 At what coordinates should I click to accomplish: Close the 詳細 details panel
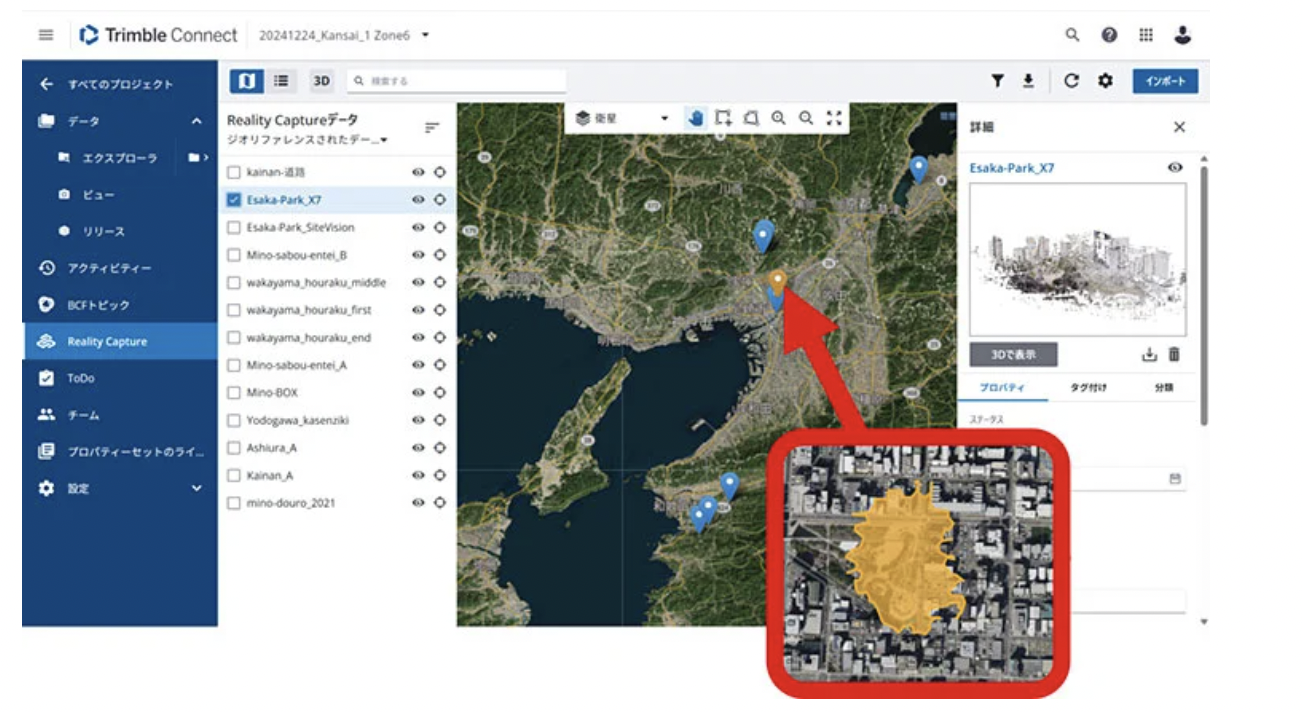(1179, 127)
